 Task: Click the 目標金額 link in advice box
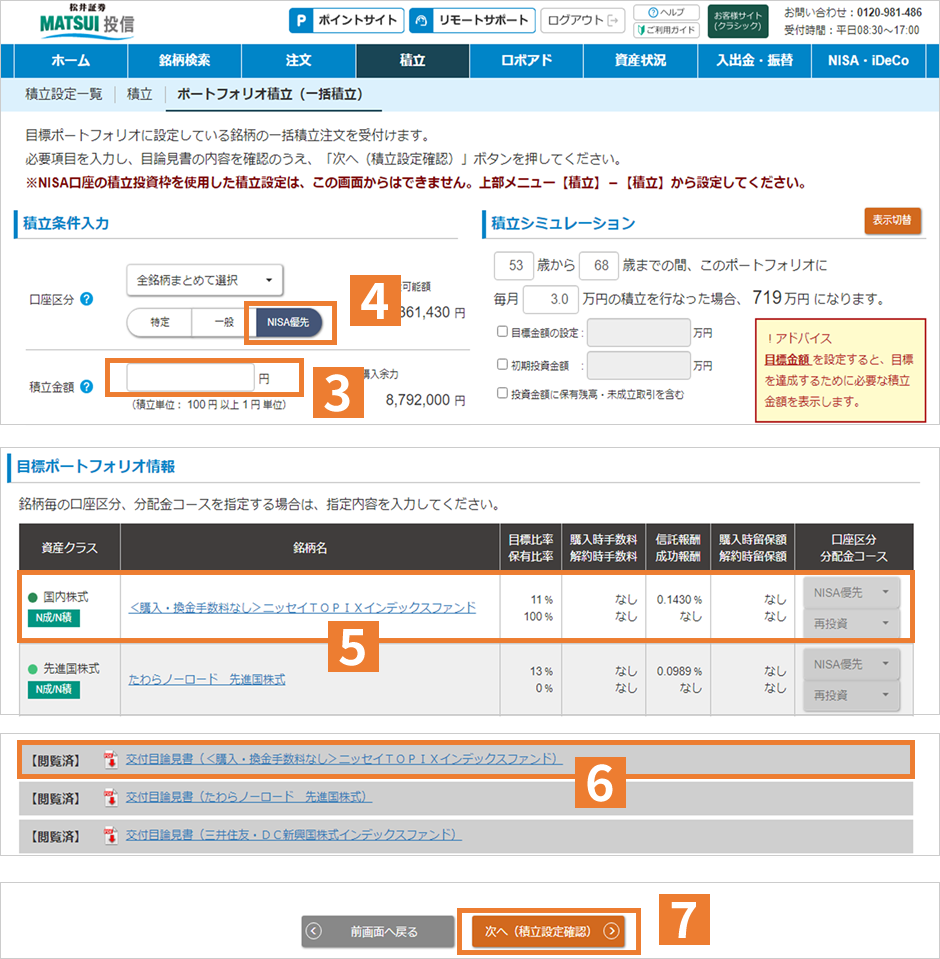pos(787,360)
